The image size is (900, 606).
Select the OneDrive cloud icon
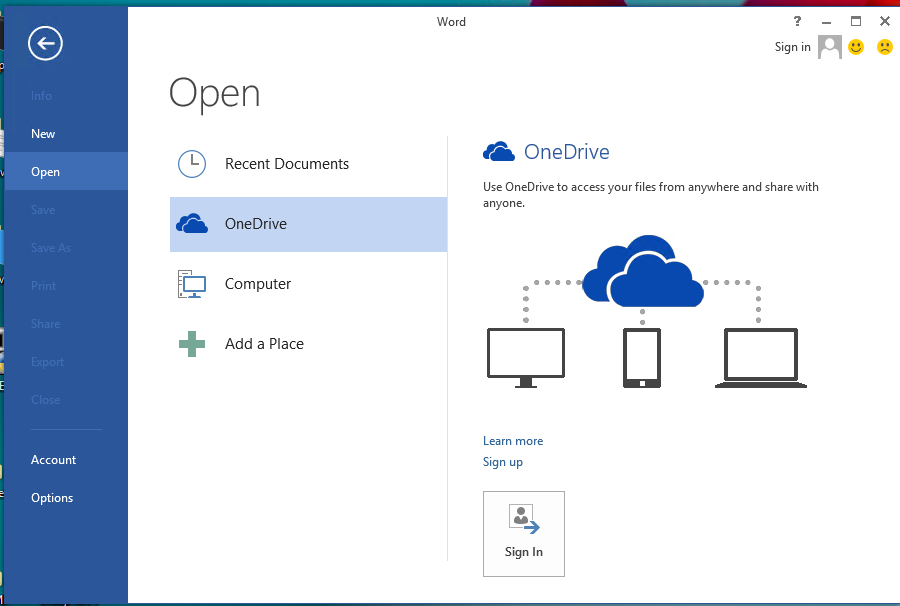click(x=190, y=223)
